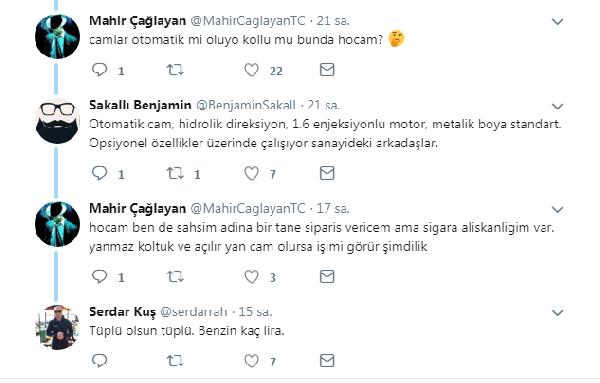The width and height of the screenshot is (600, 383).
Task: Open @MahirCaglayanTC profile from first tweet
Action: (x=248, y=21)
